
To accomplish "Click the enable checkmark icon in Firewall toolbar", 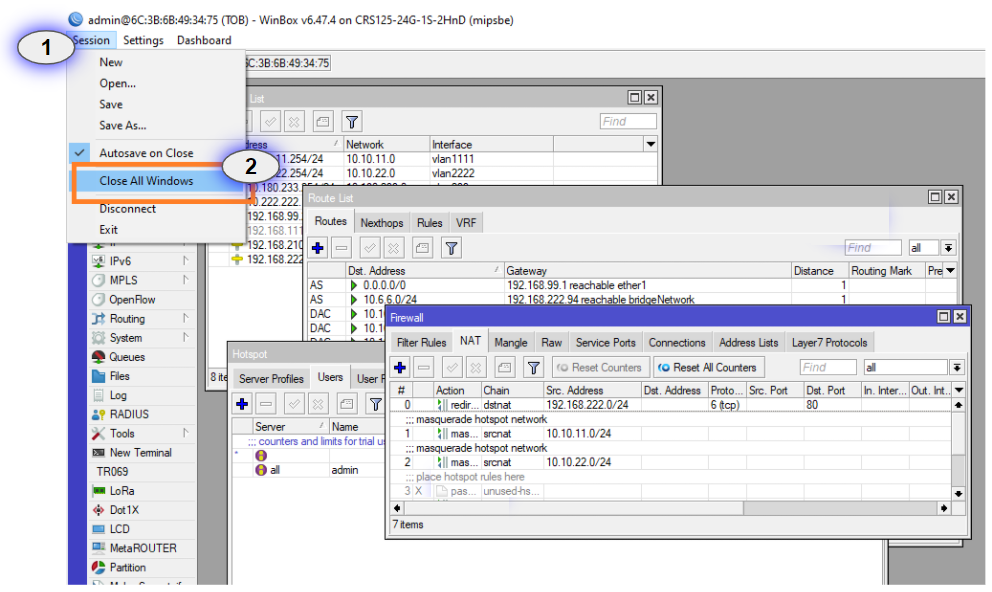I will 452,367.
